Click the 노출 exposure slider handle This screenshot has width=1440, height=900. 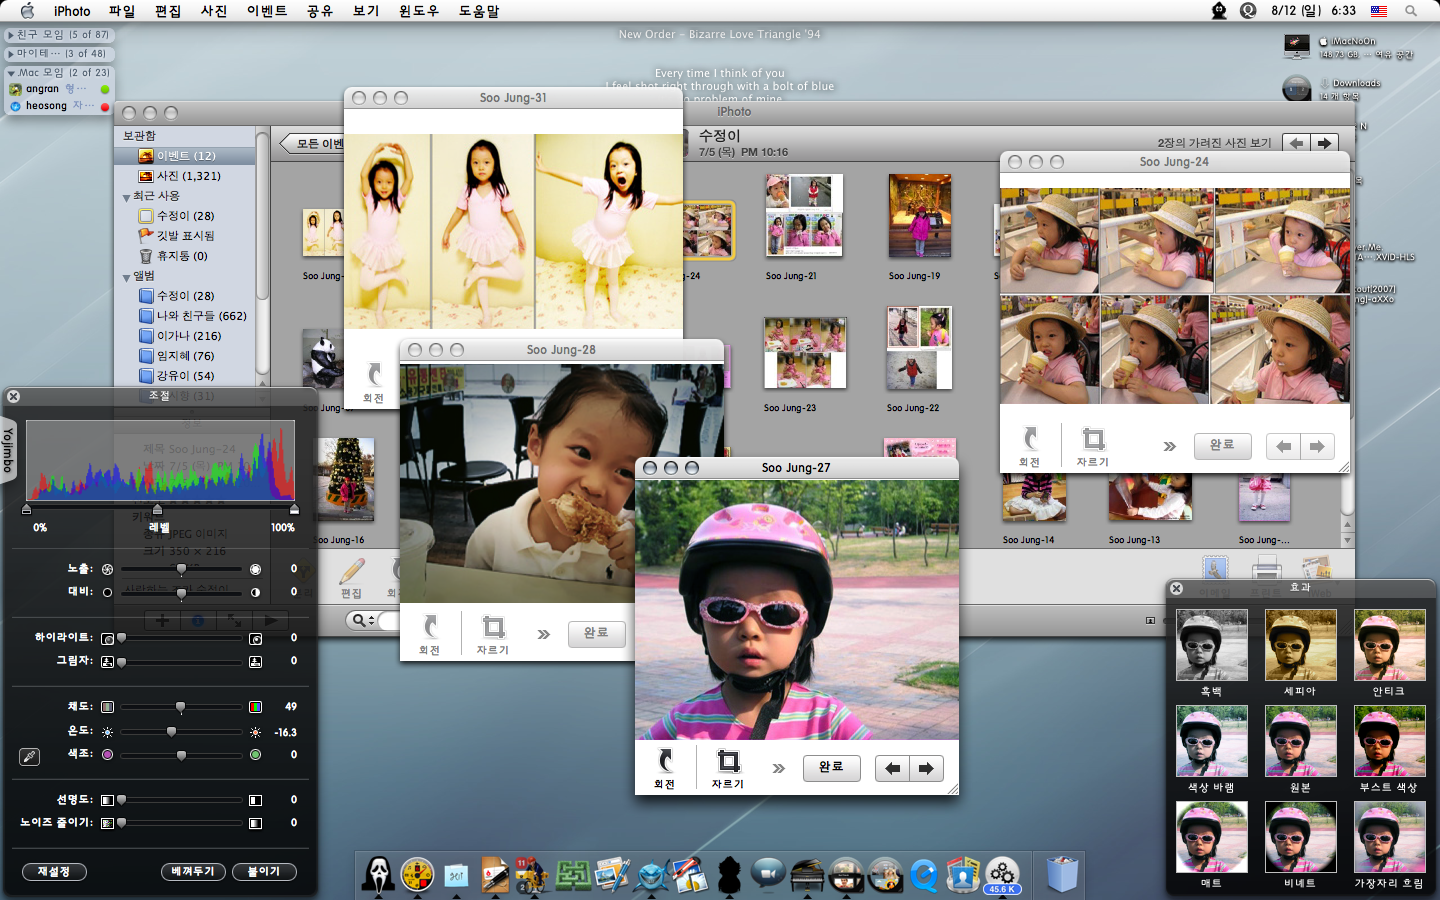click(181, 569)
